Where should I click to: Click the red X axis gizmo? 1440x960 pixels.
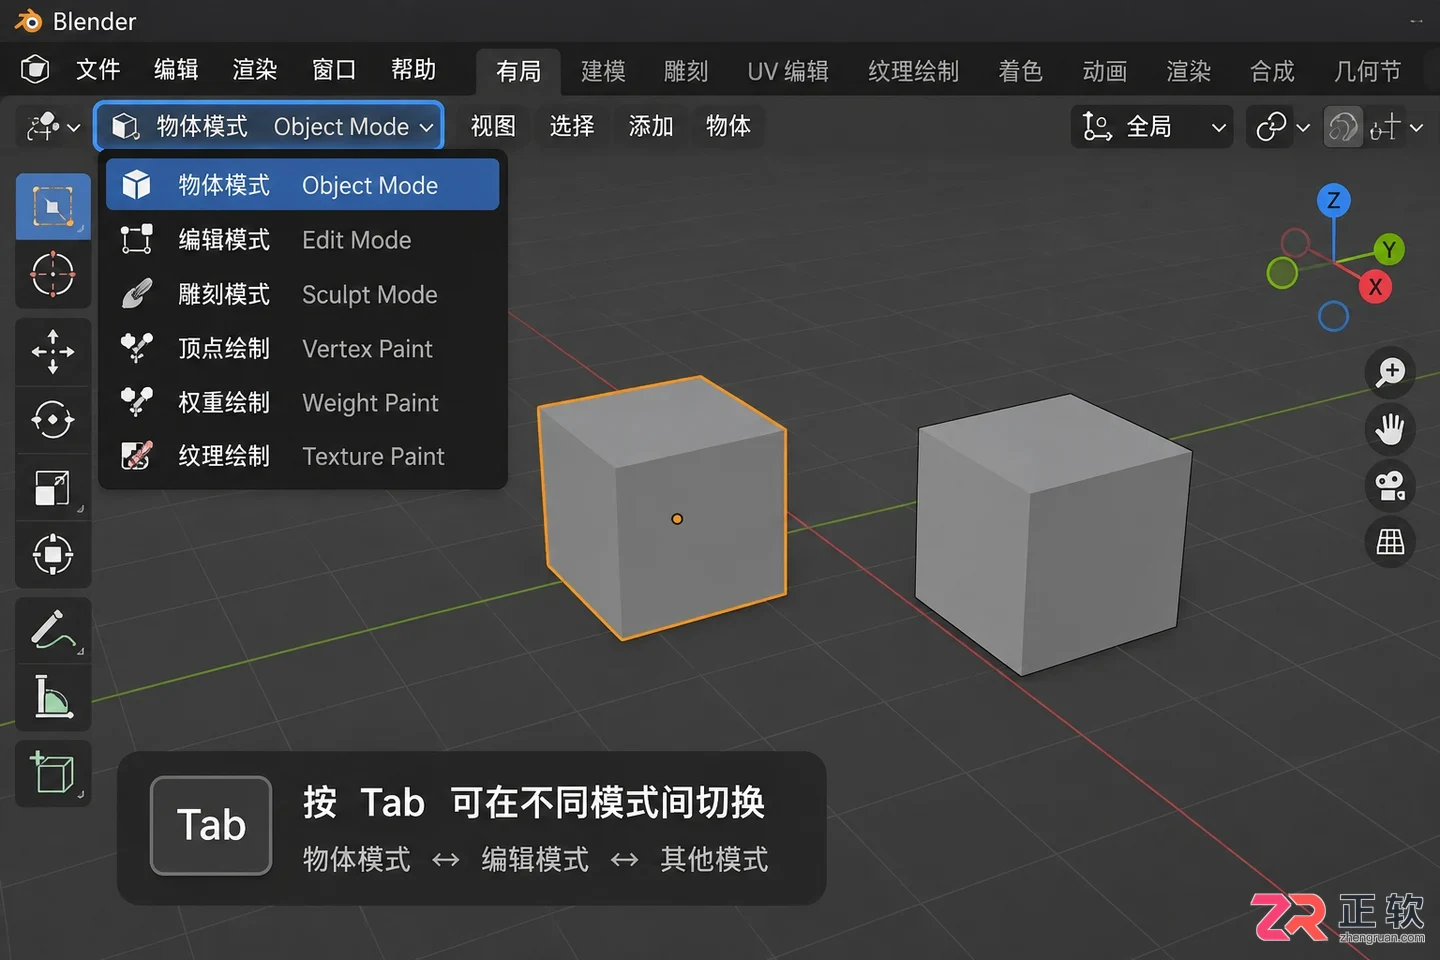click(x=1375, y=287)
